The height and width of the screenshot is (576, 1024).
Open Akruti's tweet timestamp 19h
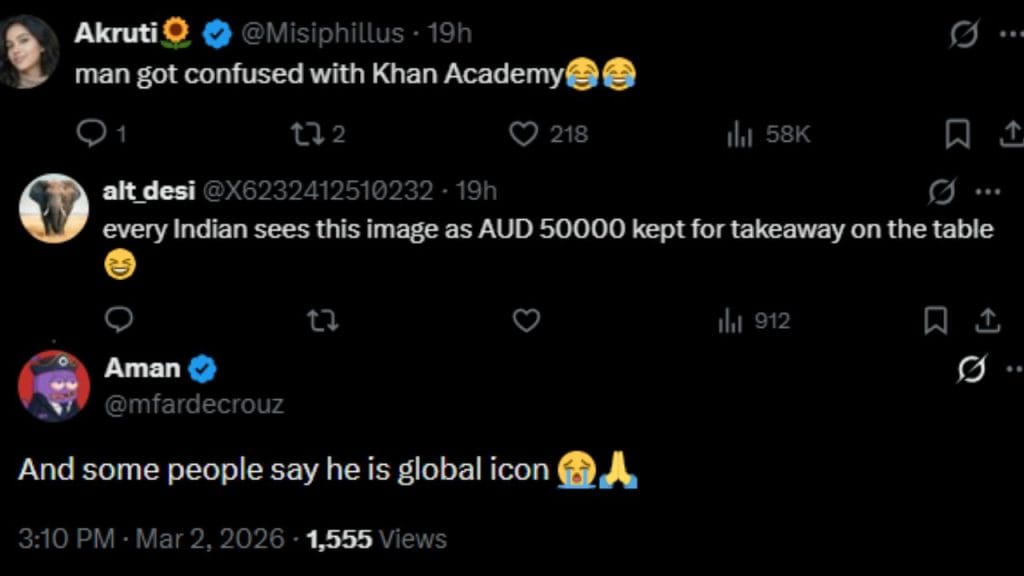(449, 33)
